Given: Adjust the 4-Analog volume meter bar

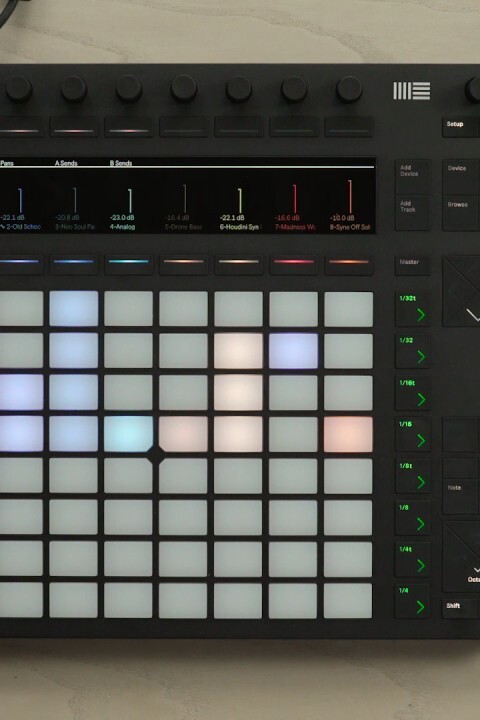Looking at the screenshot, I should coord(130,201).
